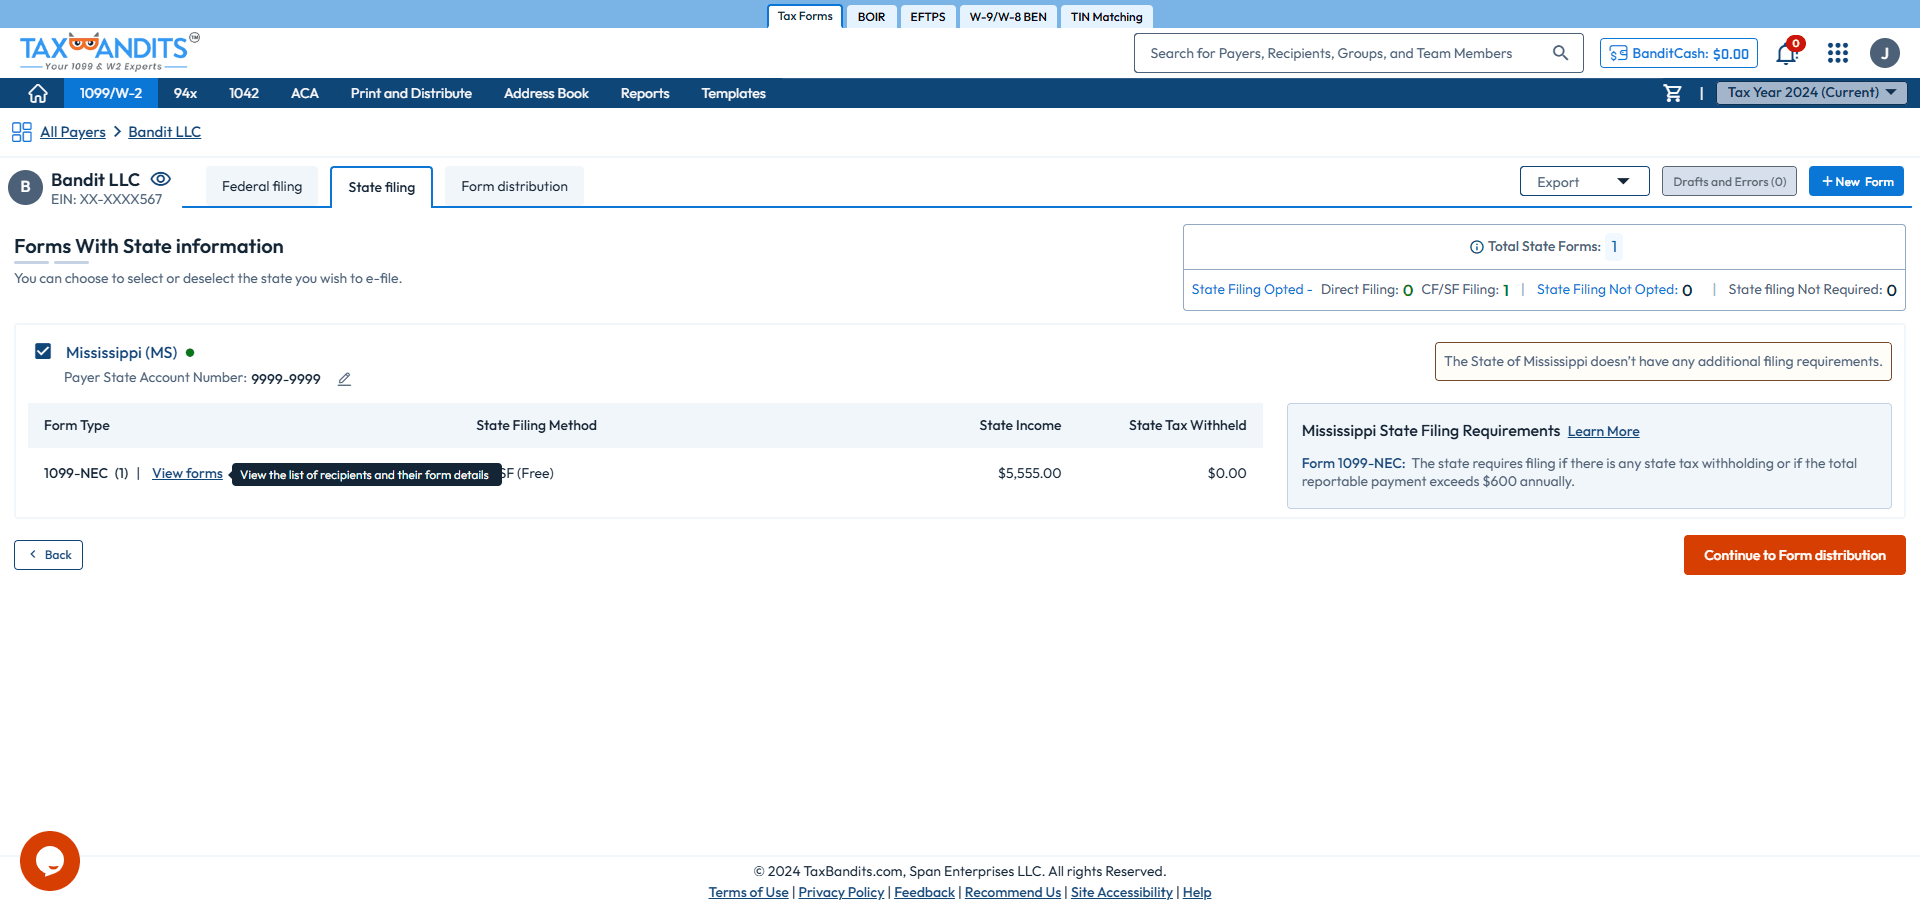
Task: Open Print and Distribute menu
Action: [x=411, y=93]
